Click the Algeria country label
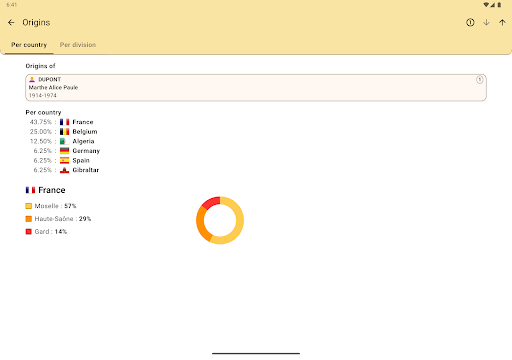 point(83,141)
